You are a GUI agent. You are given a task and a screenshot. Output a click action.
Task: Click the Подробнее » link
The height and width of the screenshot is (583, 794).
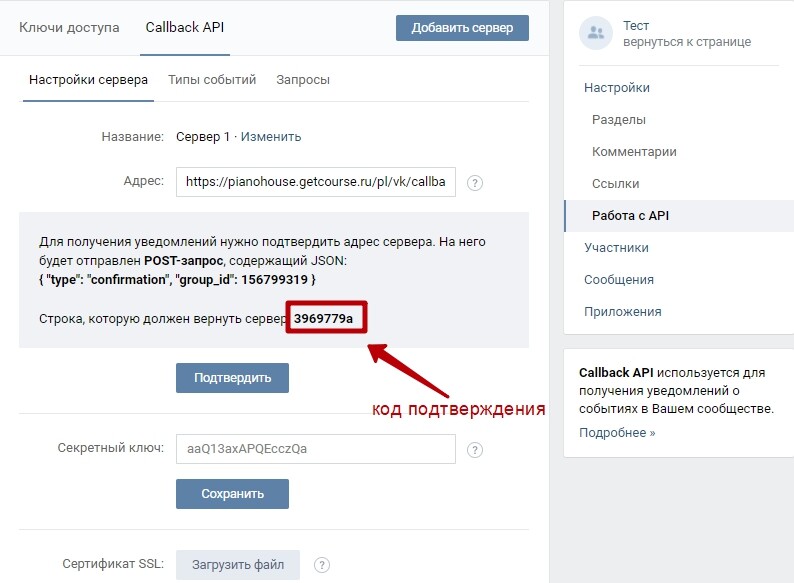click(x=617, y=433)
